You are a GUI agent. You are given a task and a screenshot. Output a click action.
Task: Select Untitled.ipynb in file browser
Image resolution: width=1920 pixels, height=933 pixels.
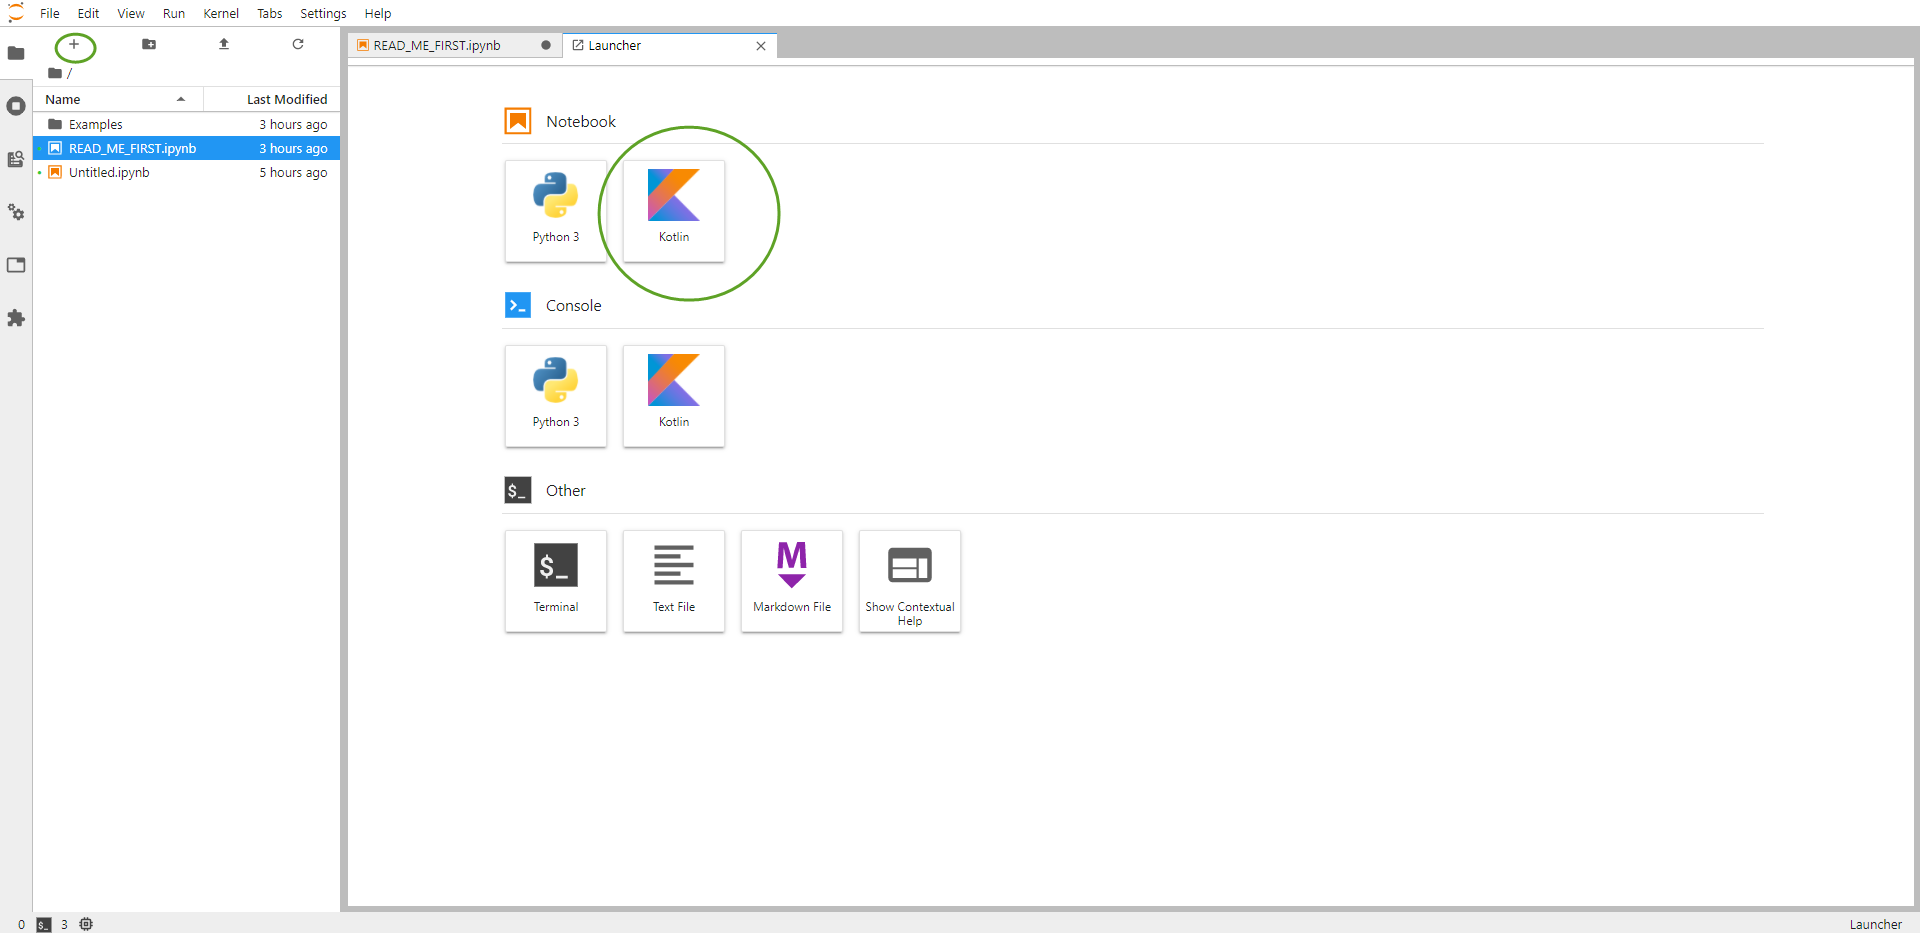tap(109, 173)
